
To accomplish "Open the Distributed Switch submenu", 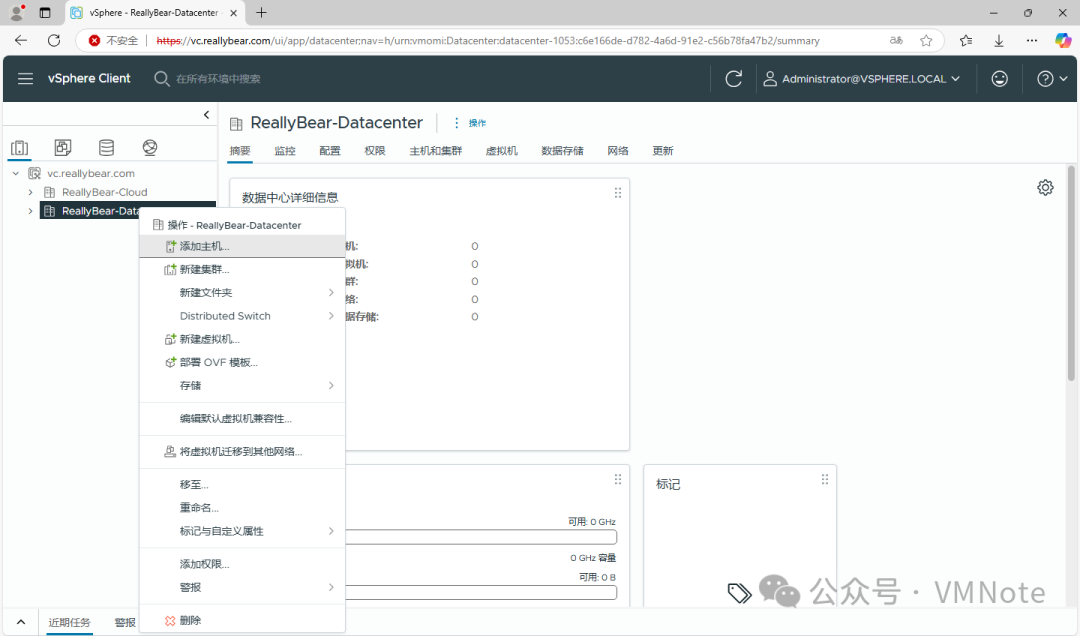I will (242, 316).
